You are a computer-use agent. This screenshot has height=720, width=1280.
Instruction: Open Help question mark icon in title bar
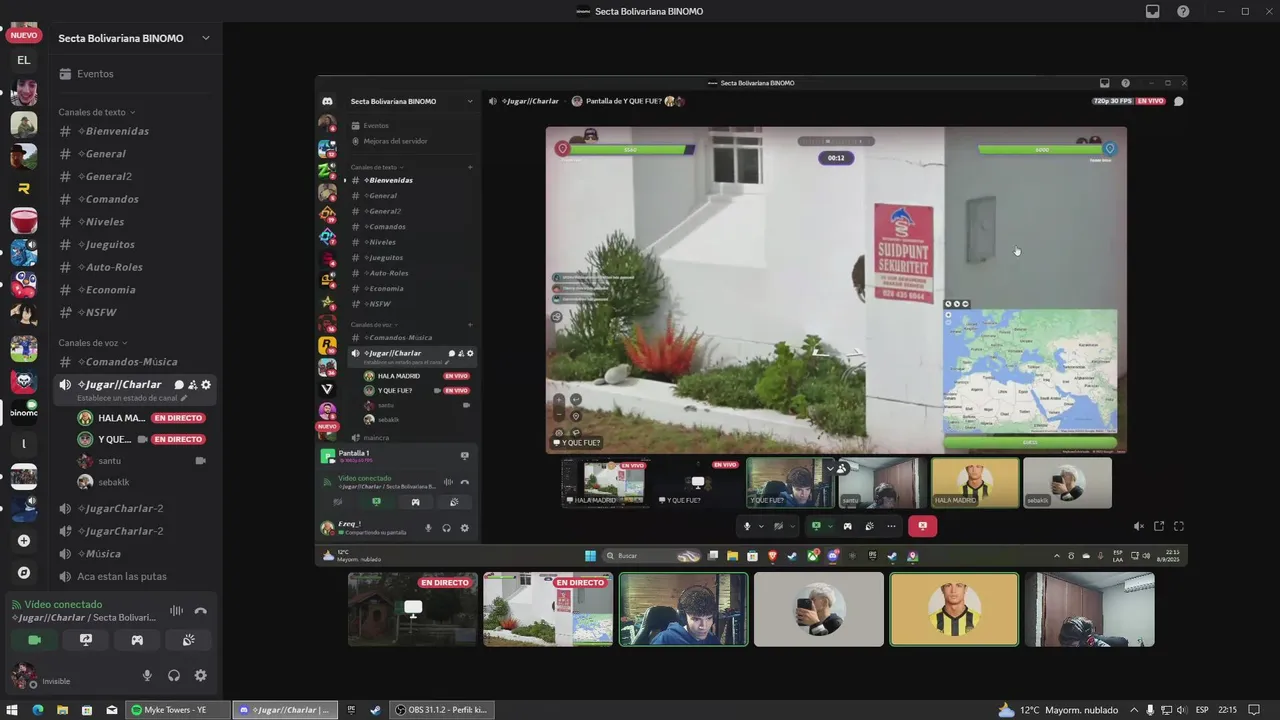[1183, 11]
